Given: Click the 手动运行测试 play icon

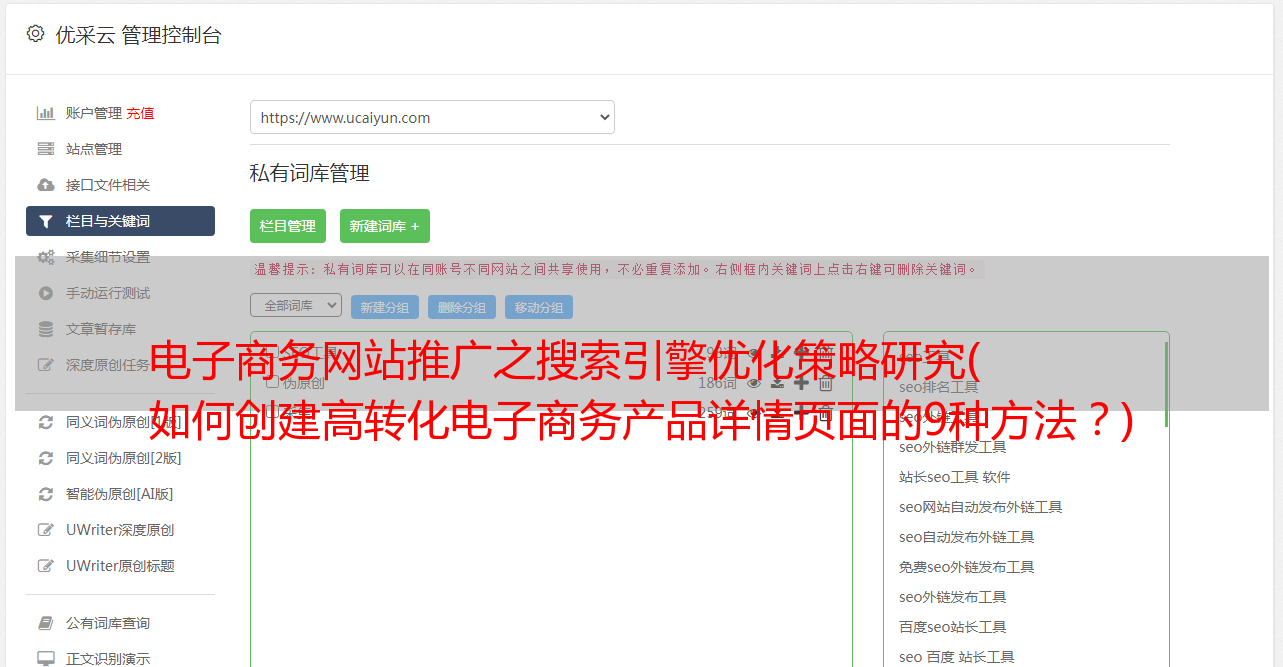Looking at the screenshot, I should 46,293.
